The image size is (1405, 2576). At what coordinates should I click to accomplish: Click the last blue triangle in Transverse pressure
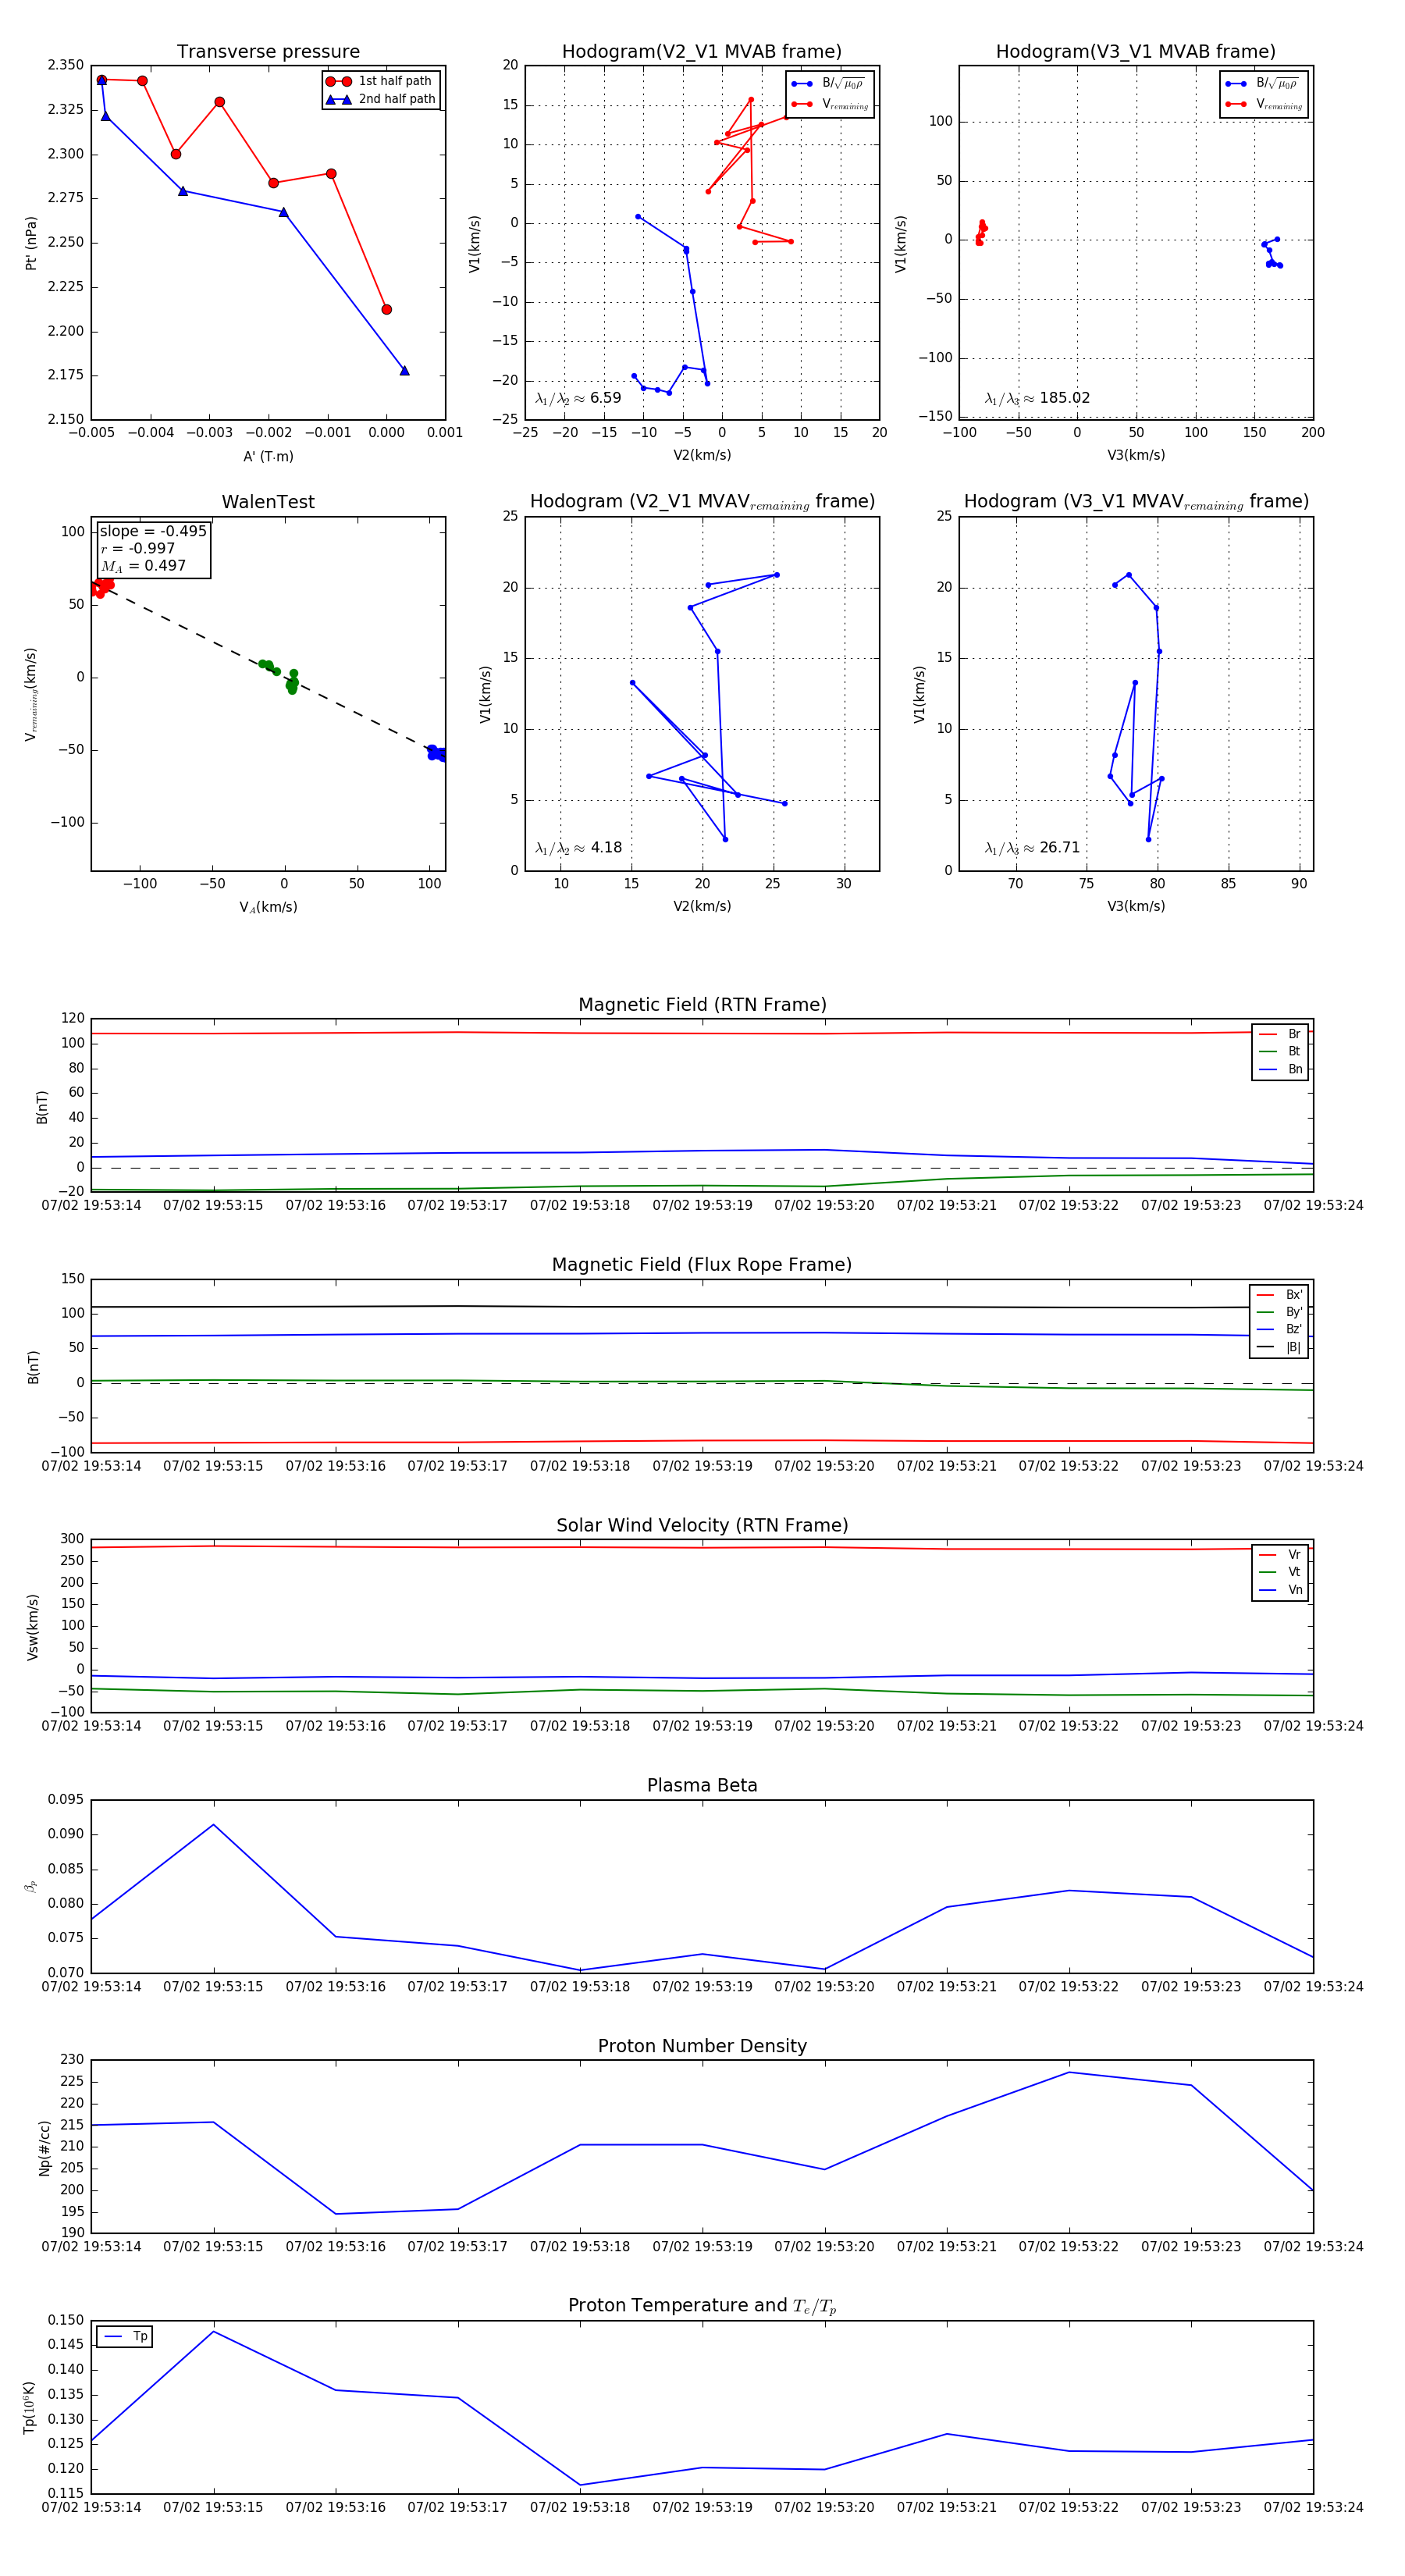[x=404, y=371]
